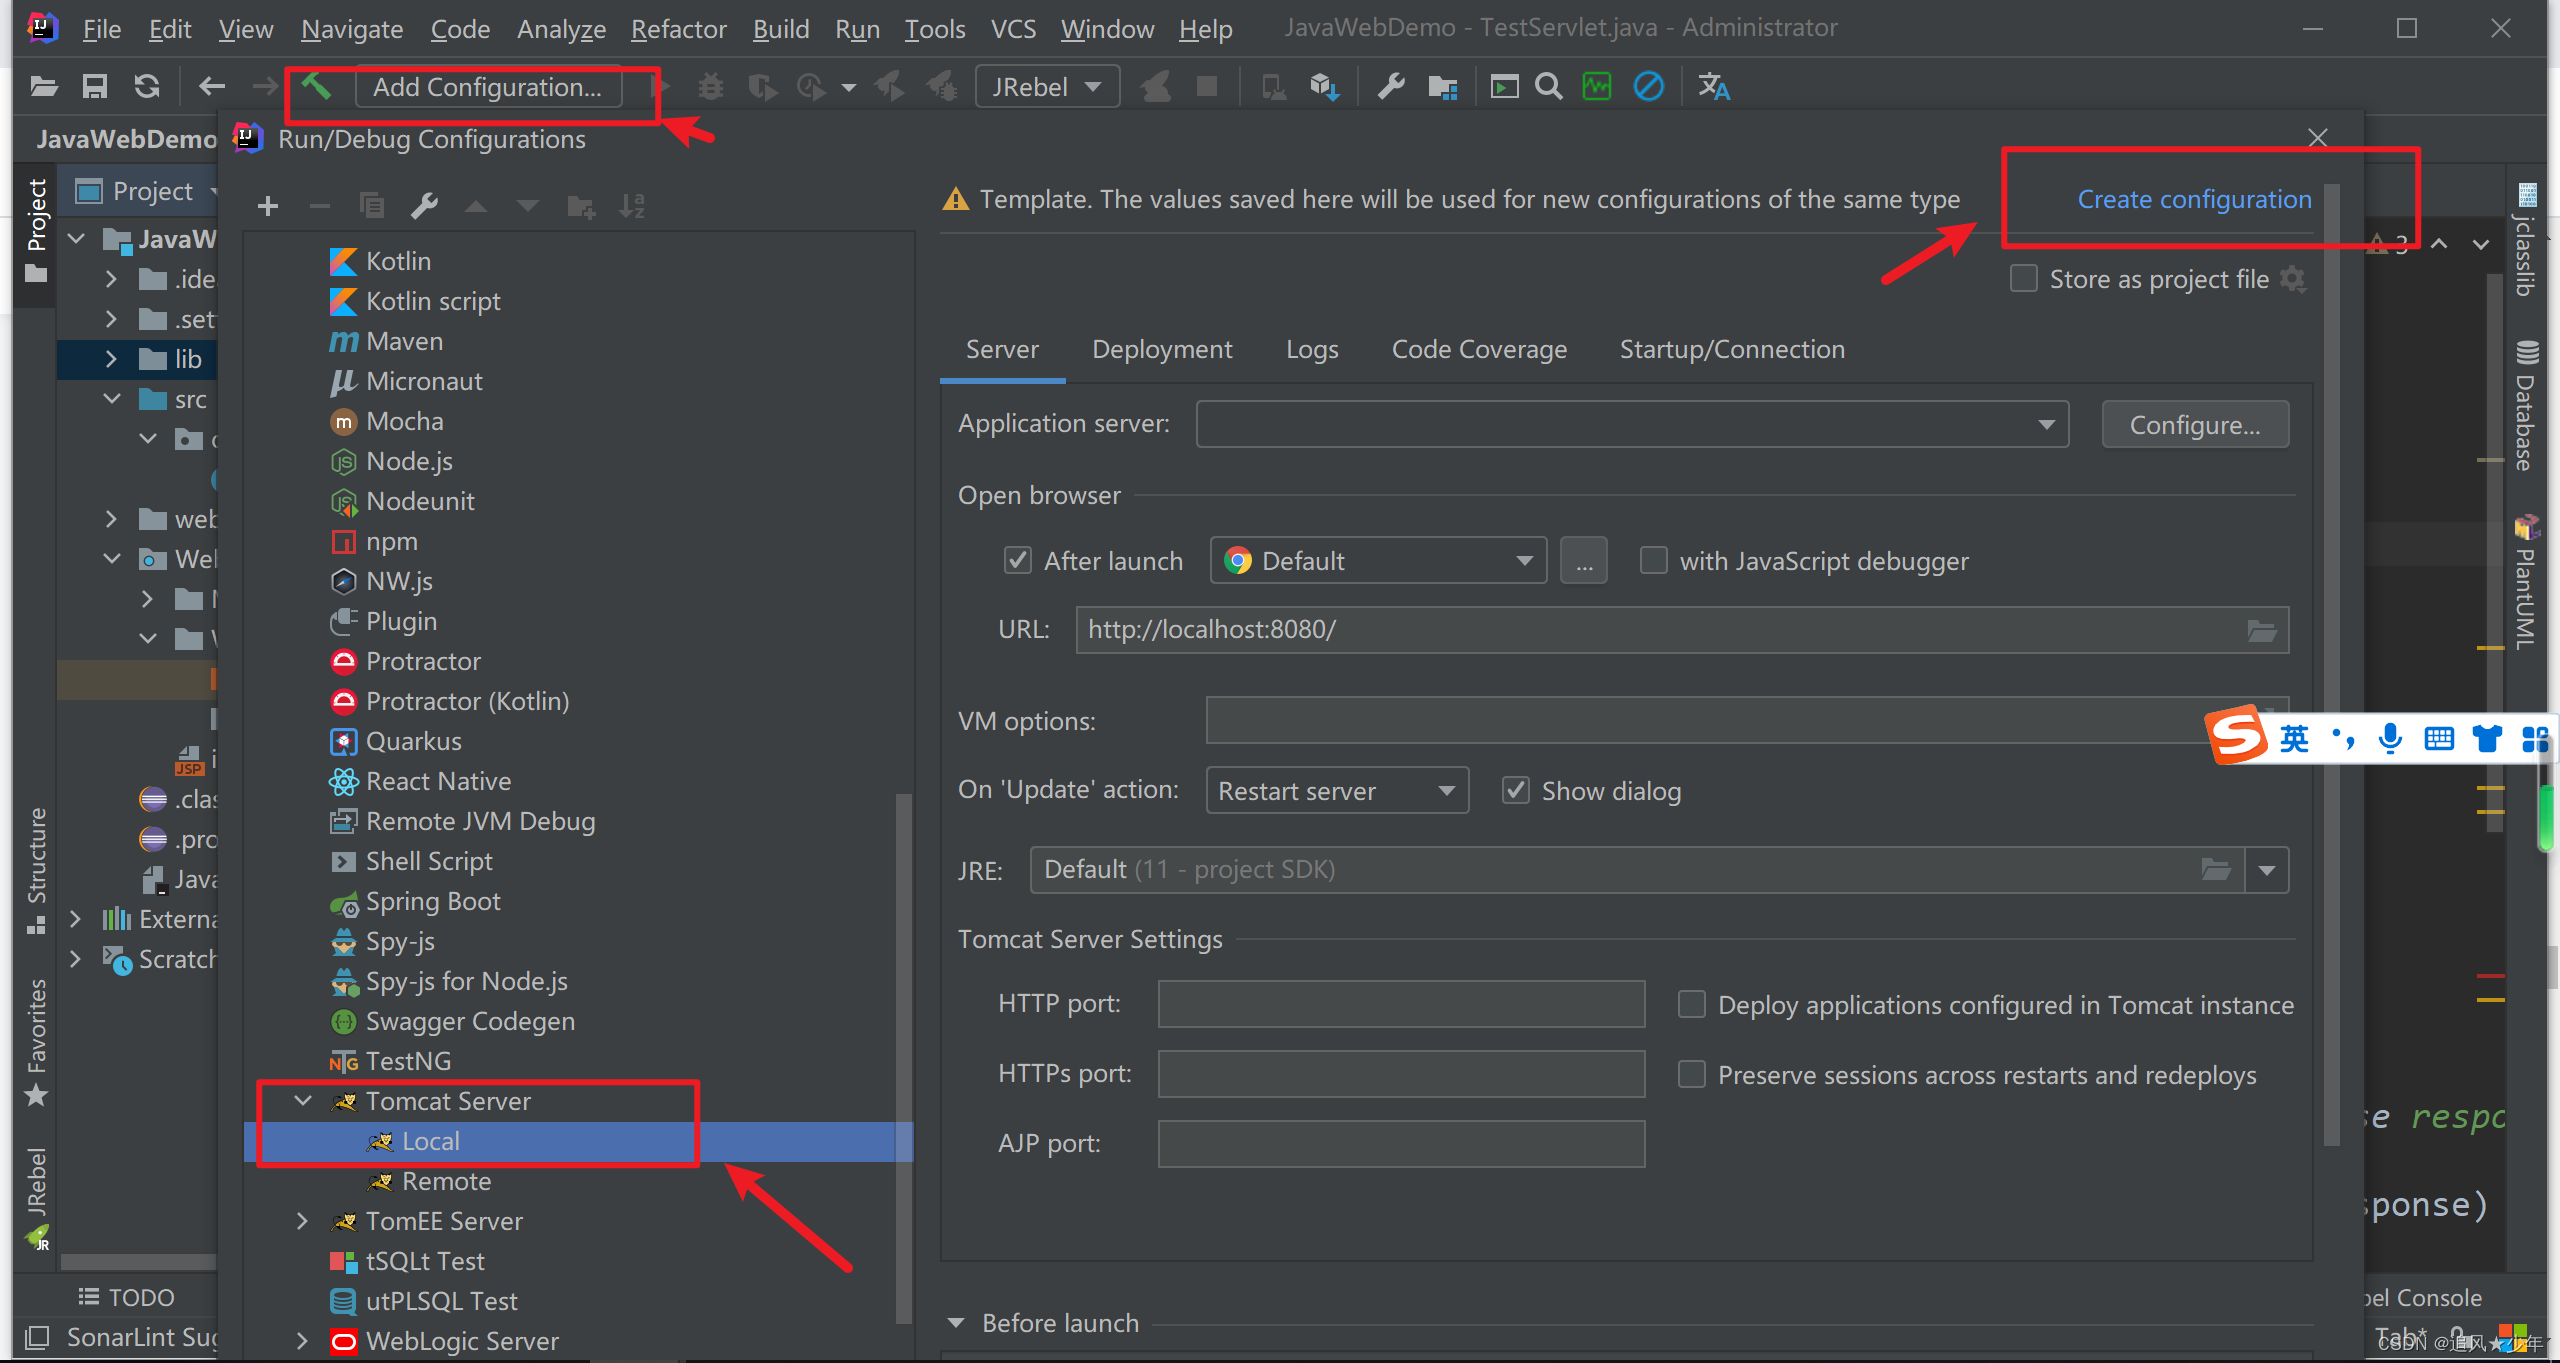The image size is (2560, 1363).
Task: Click the Stop square toolbar icon
Action: (1207, 87)
